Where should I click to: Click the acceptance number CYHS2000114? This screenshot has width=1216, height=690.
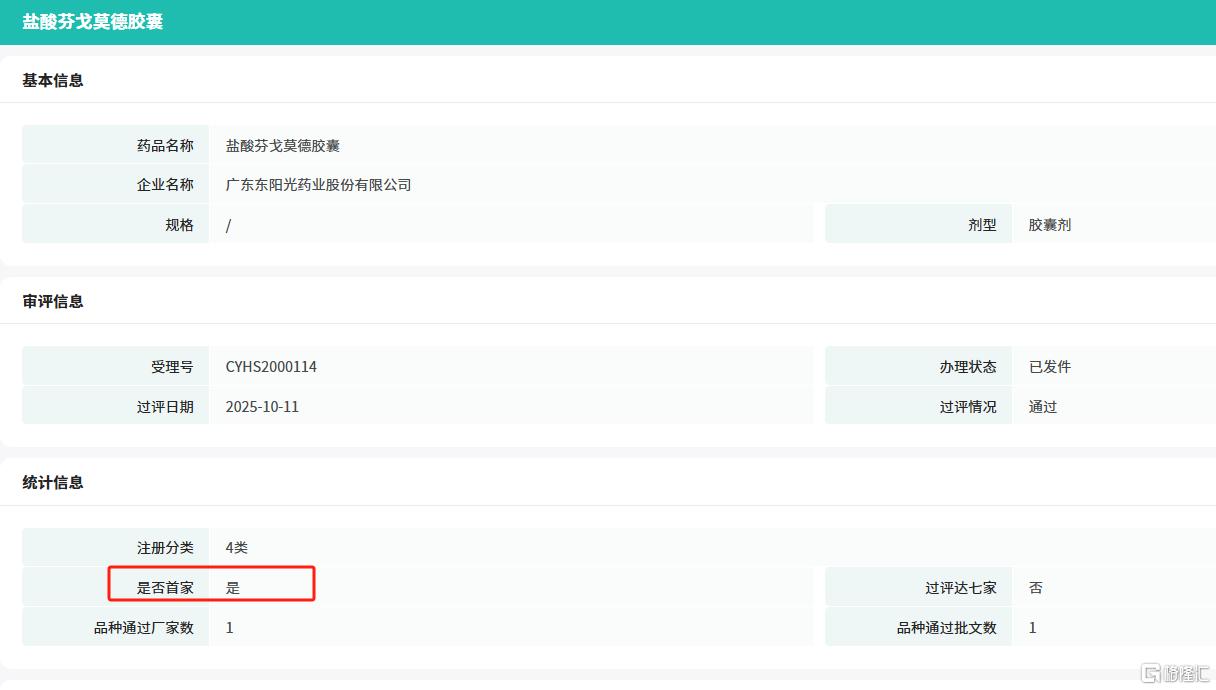[271, 367]
